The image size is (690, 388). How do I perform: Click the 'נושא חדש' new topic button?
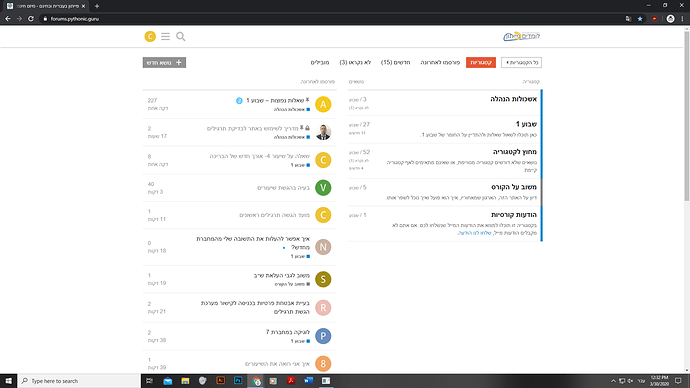tap(164, 62)
